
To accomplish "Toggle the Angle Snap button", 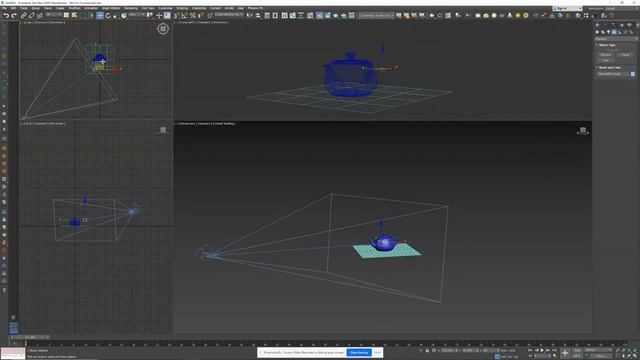I will 184,16.
